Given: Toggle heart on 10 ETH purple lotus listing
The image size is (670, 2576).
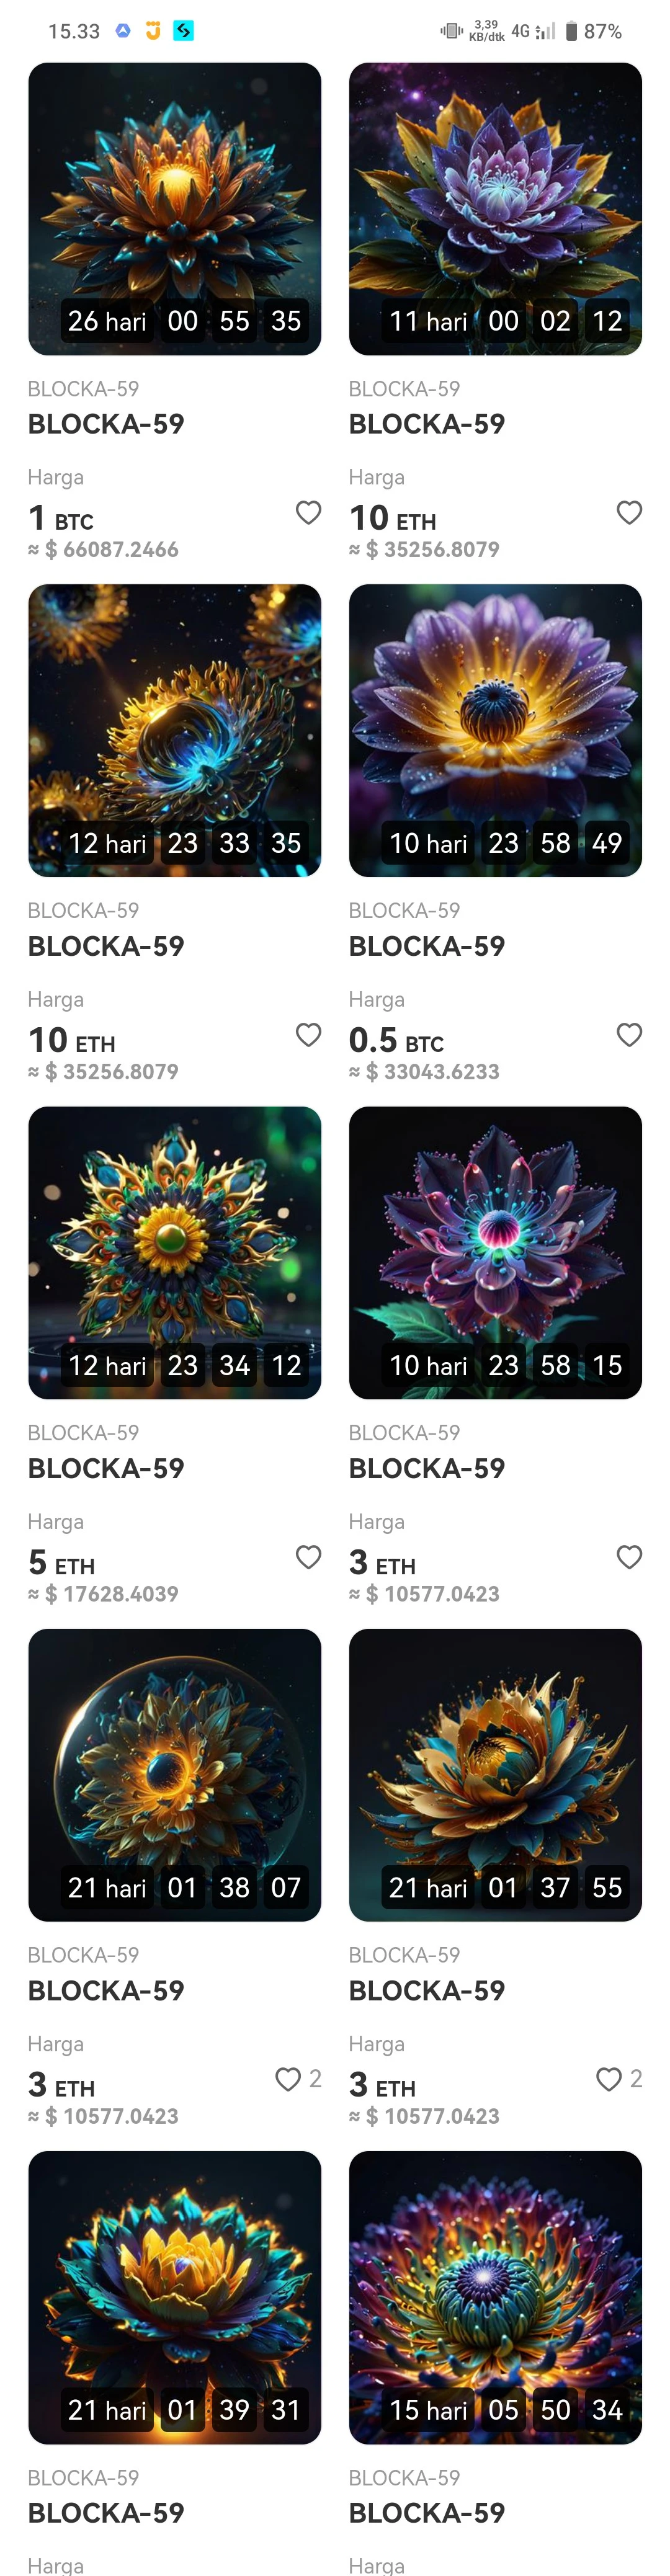Looking at the screenshot, I should 629,512.
